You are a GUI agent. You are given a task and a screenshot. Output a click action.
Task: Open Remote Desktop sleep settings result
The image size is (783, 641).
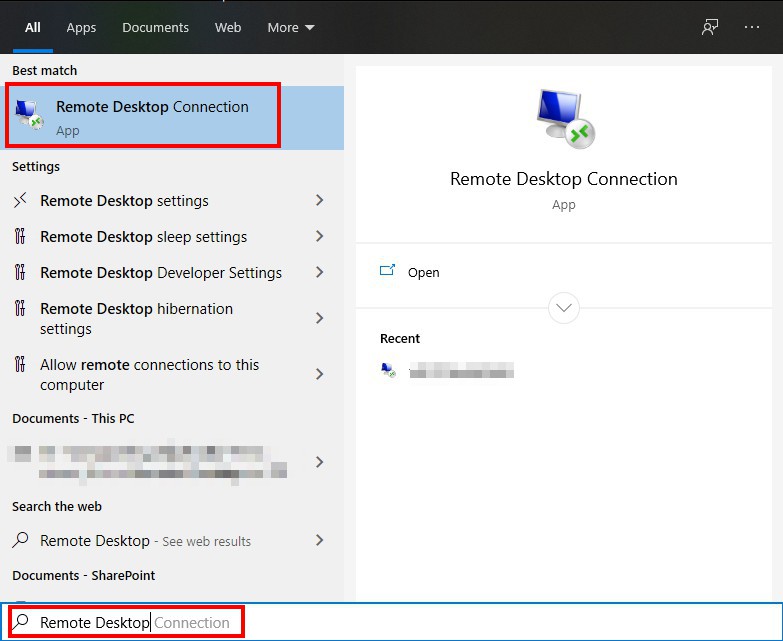172,237
